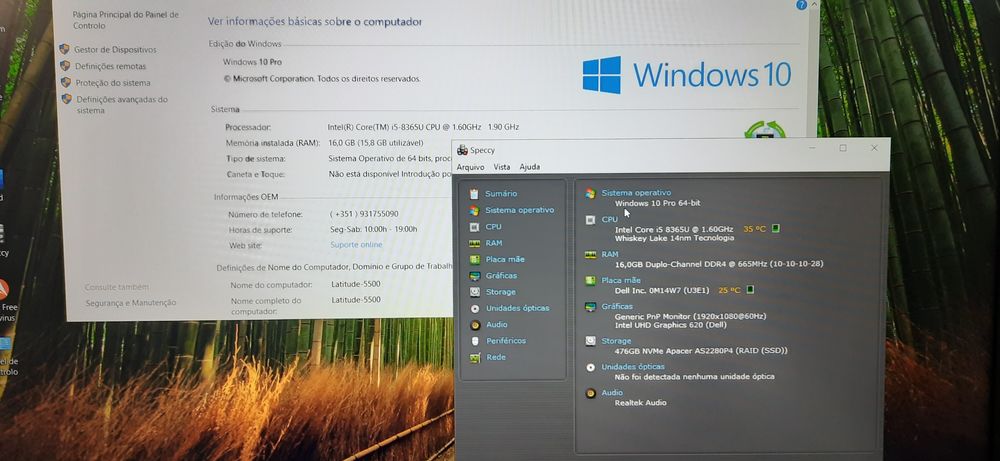This screenshot has height=461, width=1000.
Task: Click the speaker icon beside the Audio summary heading
Action: tap(591, 393)
